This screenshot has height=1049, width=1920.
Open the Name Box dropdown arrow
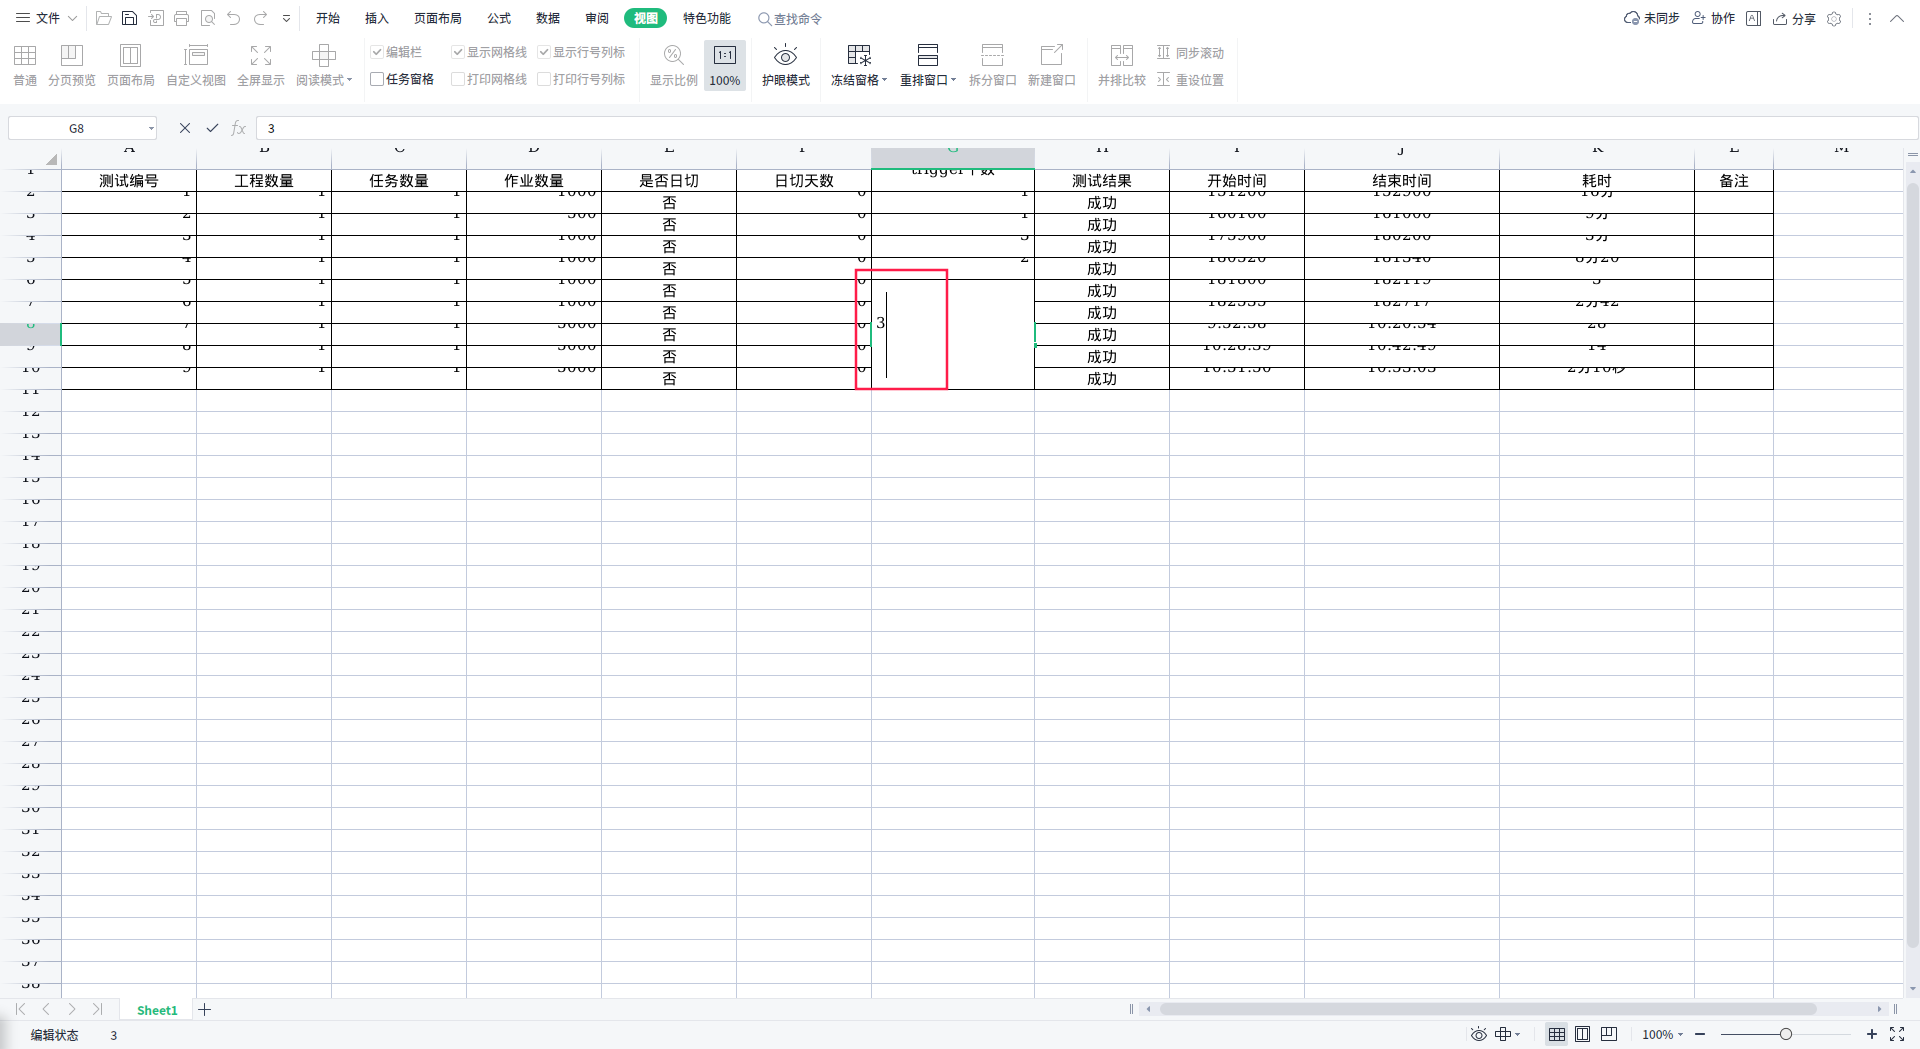(151, 128)
